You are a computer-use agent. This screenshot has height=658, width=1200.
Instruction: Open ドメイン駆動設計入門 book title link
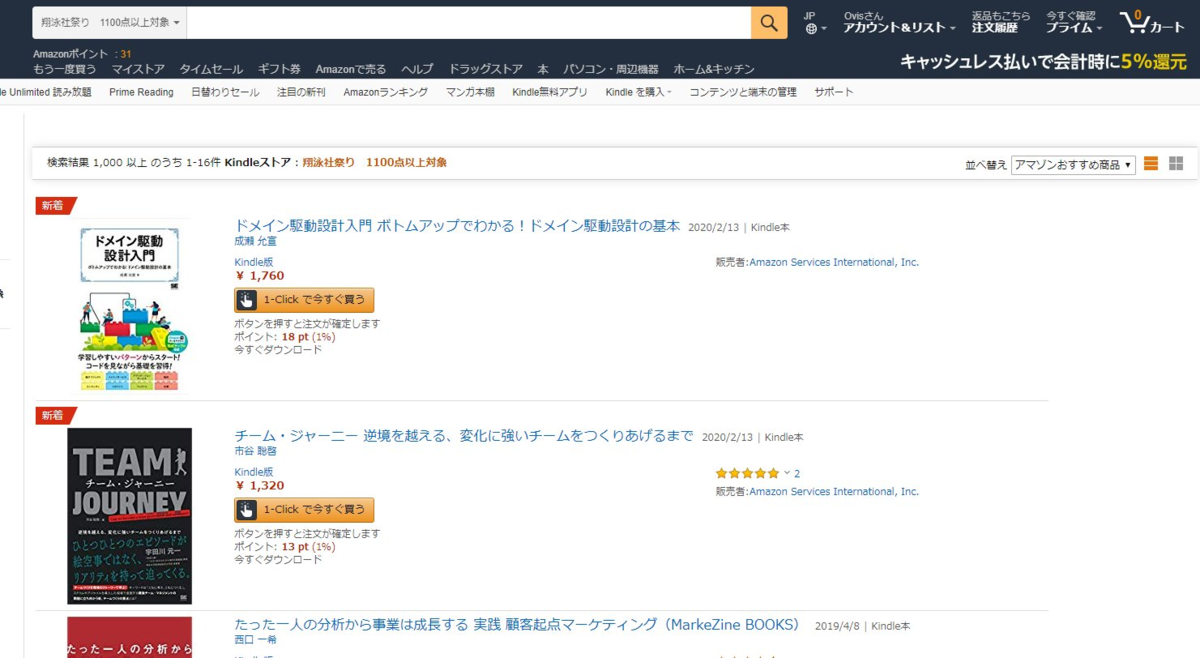tap(457, 226)
